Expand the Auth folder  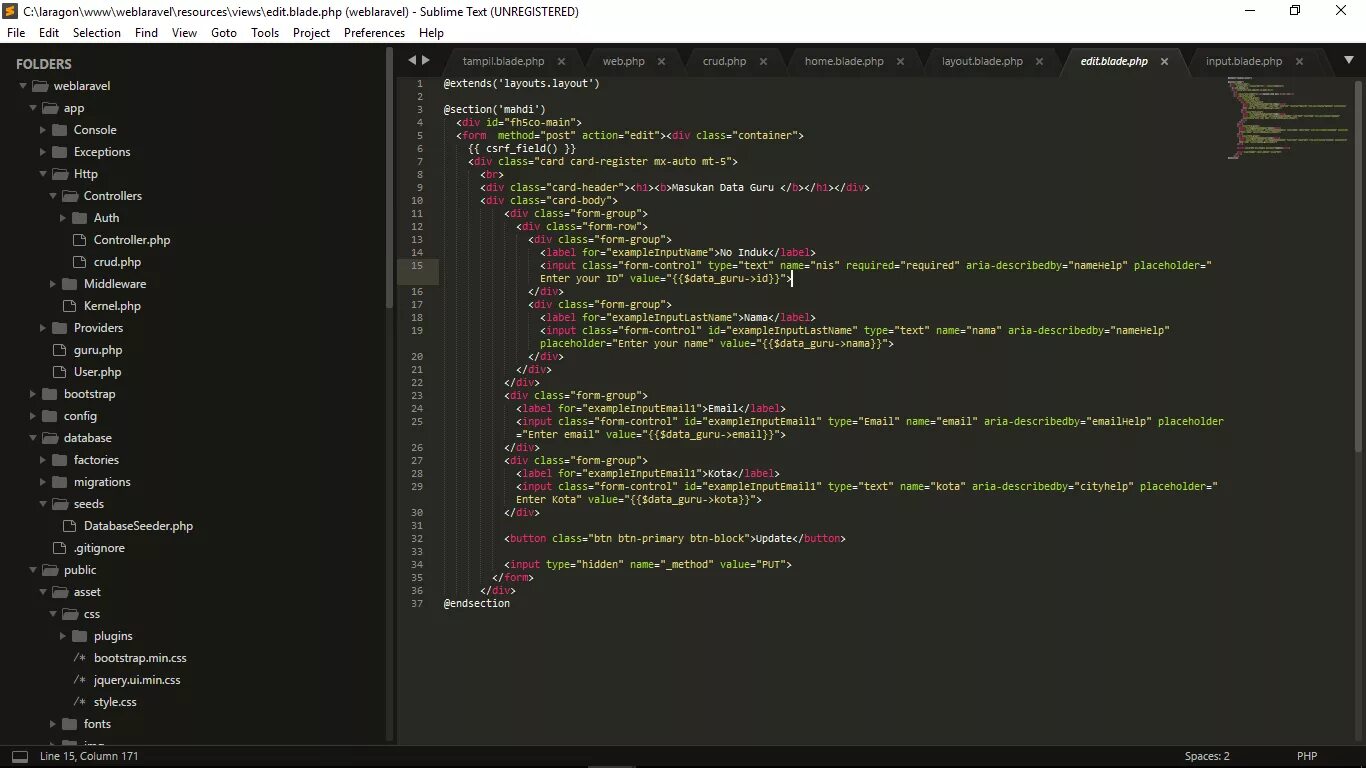tap(63, 218)
